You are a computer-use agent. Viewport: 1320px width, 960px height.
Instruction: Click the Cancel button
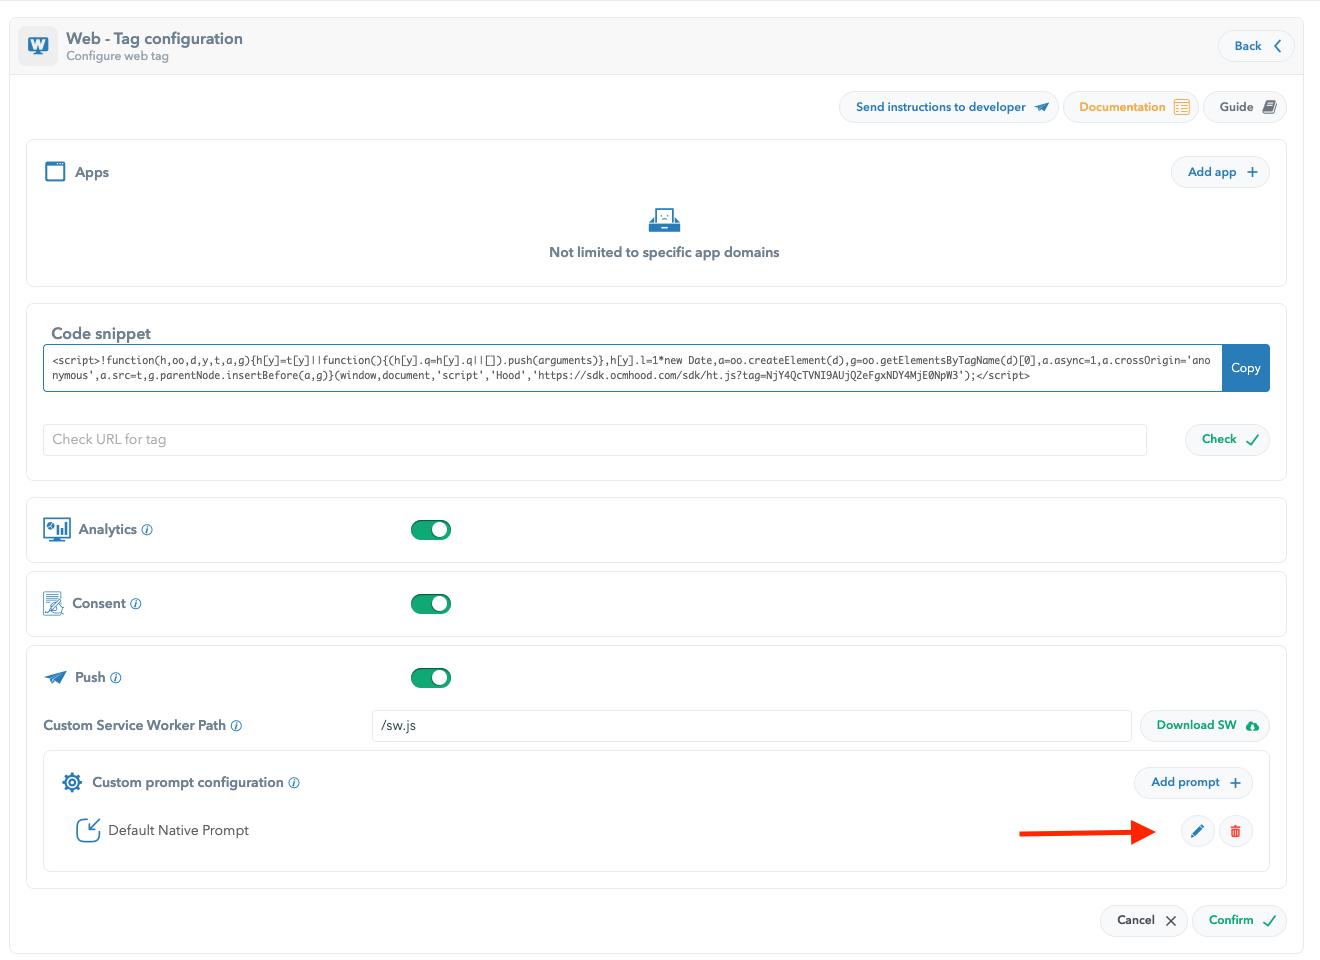[1145, 921]
